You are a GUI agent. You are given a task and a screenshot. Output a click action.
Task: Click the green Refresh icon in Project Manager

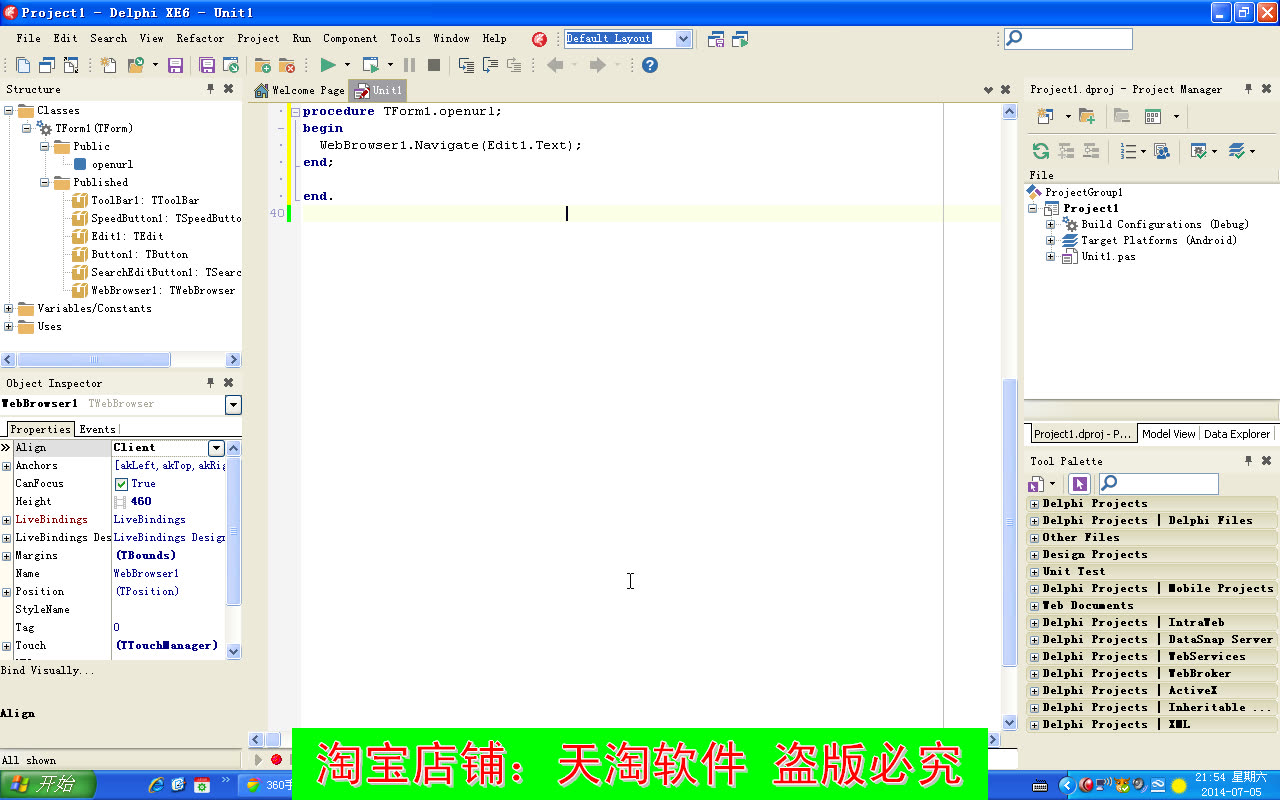[1041, 151]
